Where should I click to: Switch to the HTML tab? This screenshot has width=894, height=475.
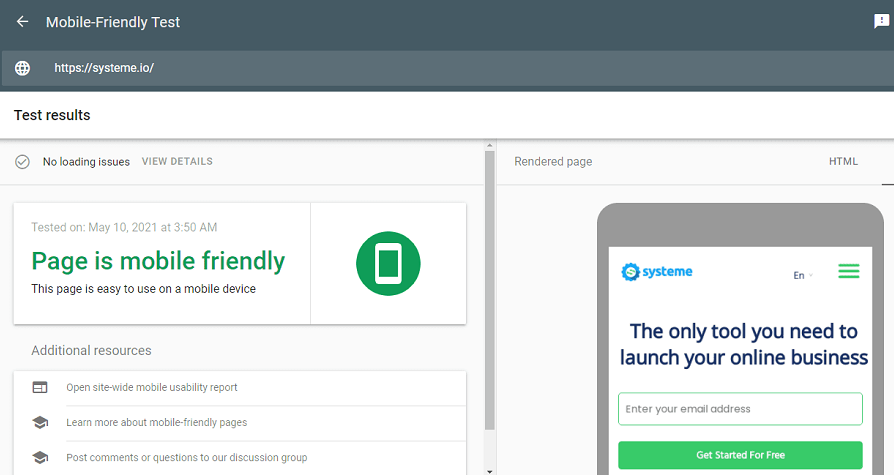[x=843, y=162]
